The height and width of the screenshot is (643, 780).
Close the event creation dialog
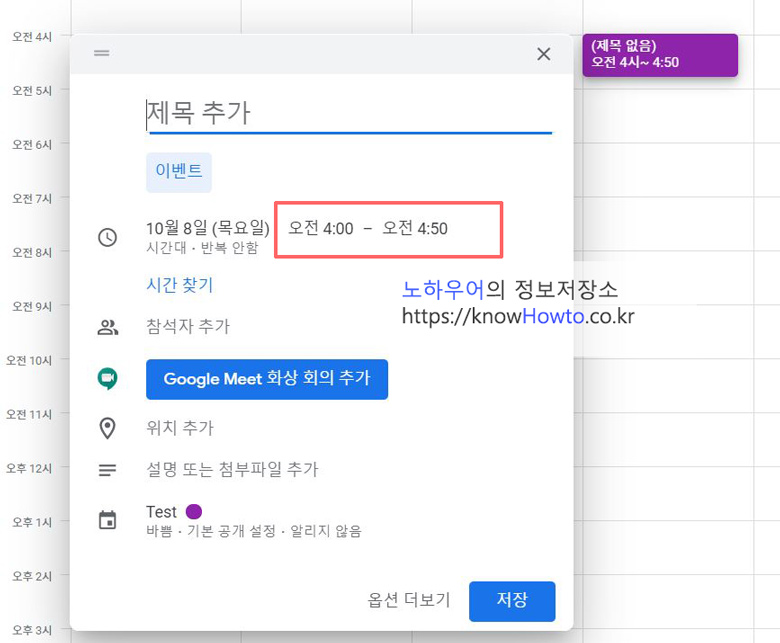tap(544, 54)
